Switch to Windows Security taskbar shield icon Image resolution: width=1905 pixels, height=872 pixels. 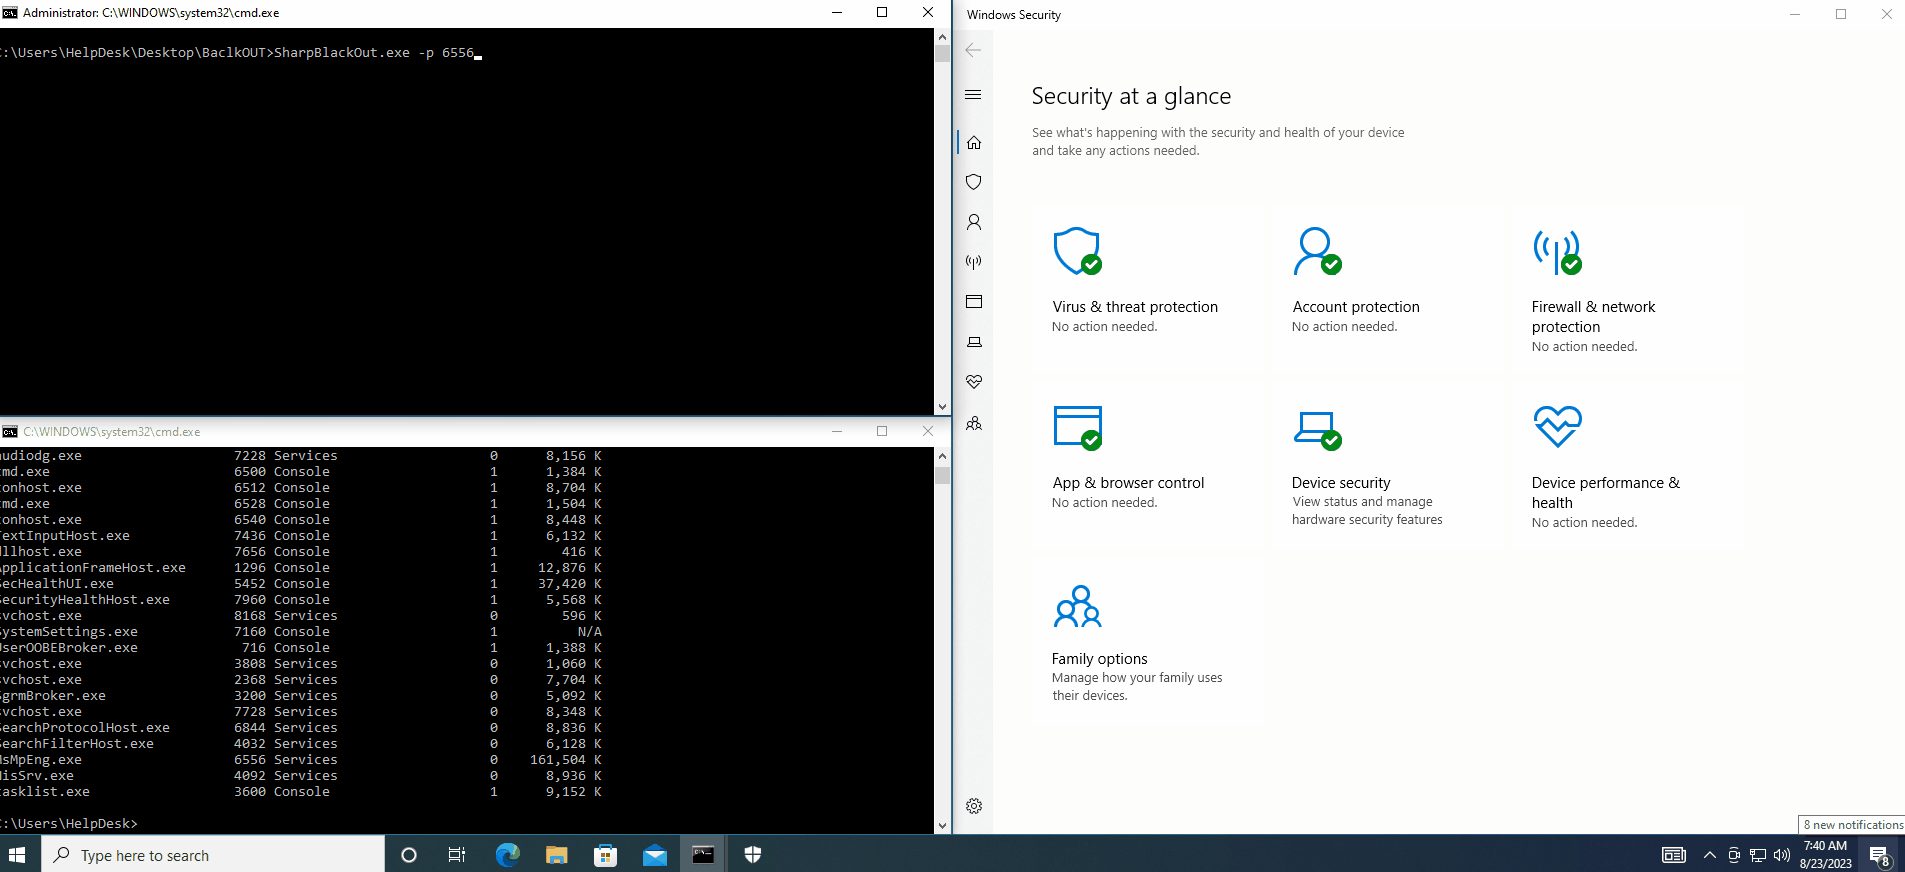[753, 855]
